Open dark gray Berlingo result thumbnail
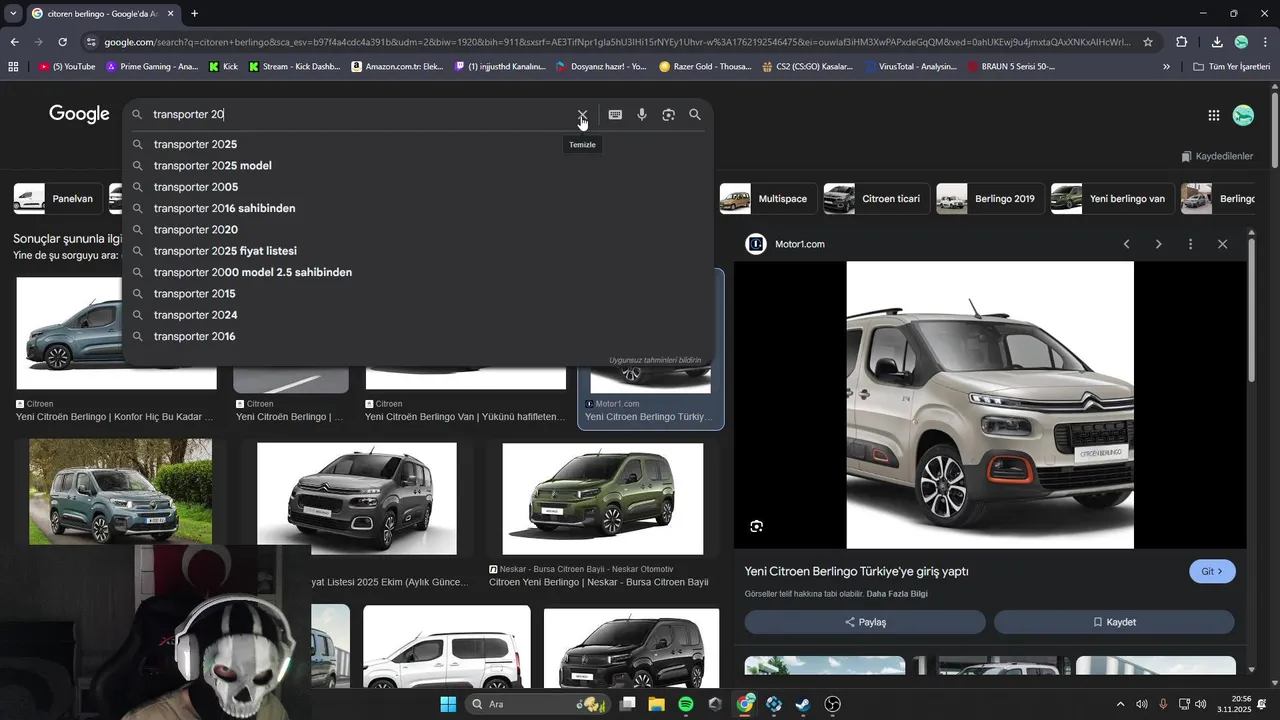Screen dimensions: 1280x720 [357, 499]
